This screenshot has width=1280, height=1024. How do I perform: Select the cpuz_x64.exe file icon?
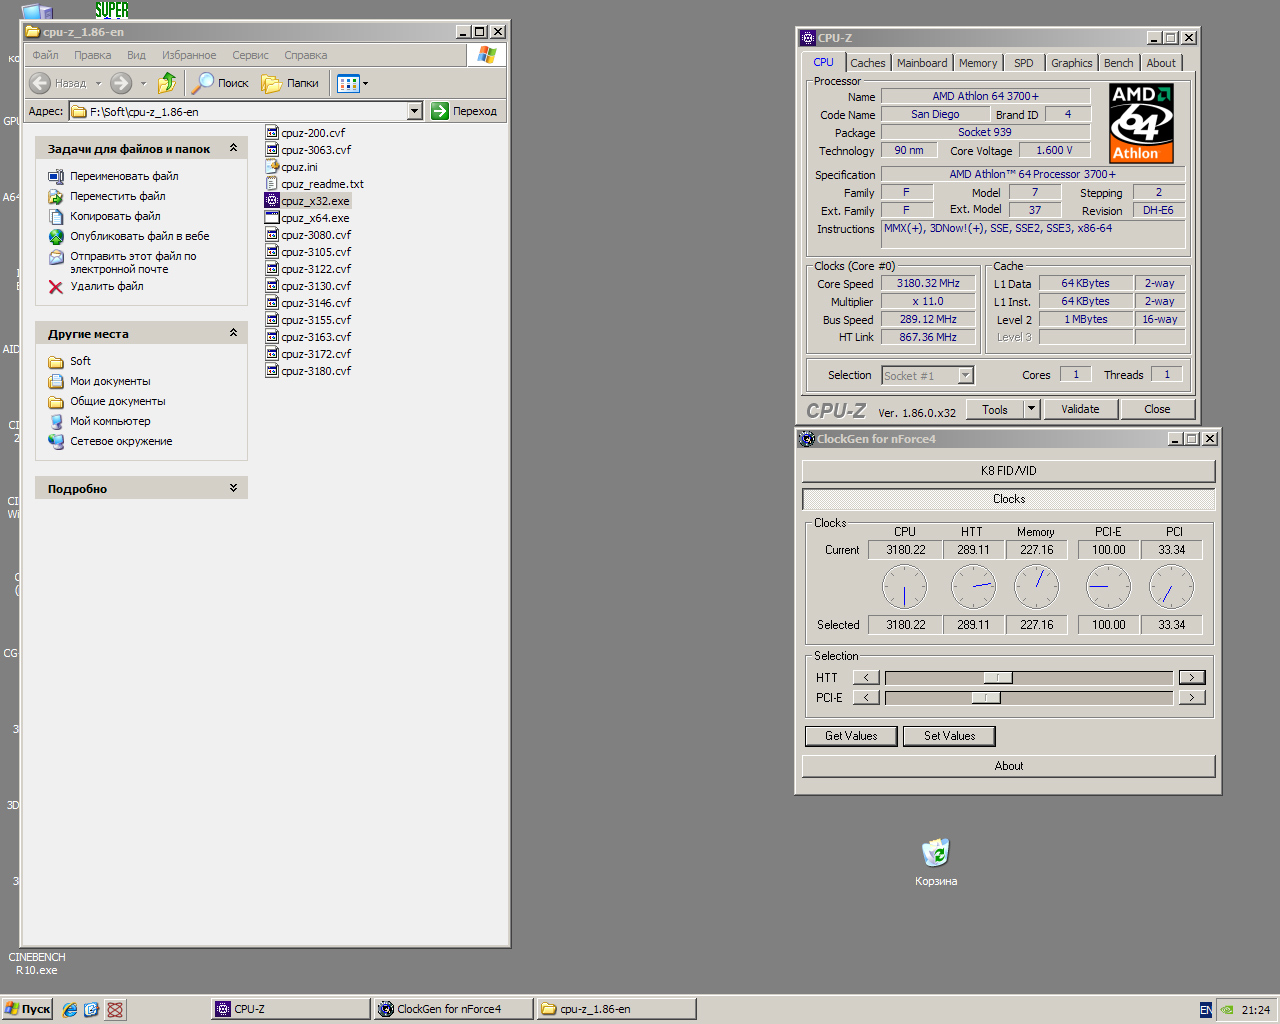[272, 218]
